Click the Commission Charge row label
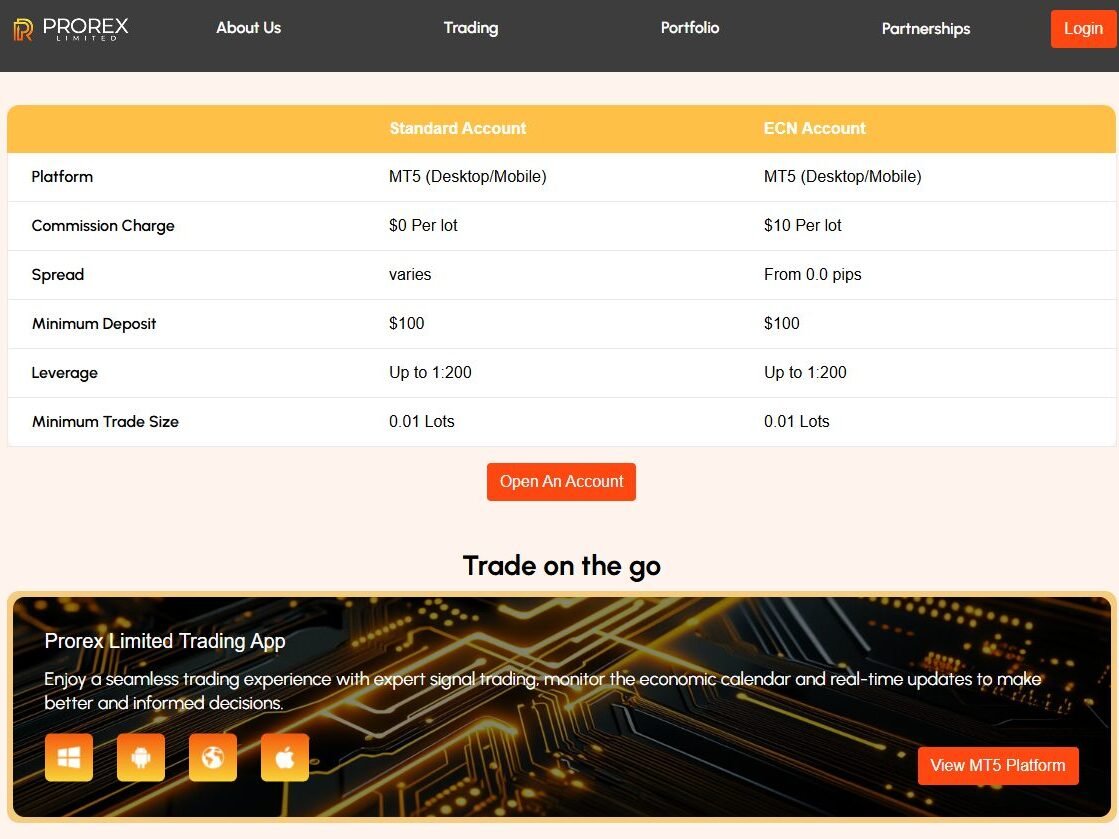This screenshot has height=839, width=1119. click(x=103, y=225)
